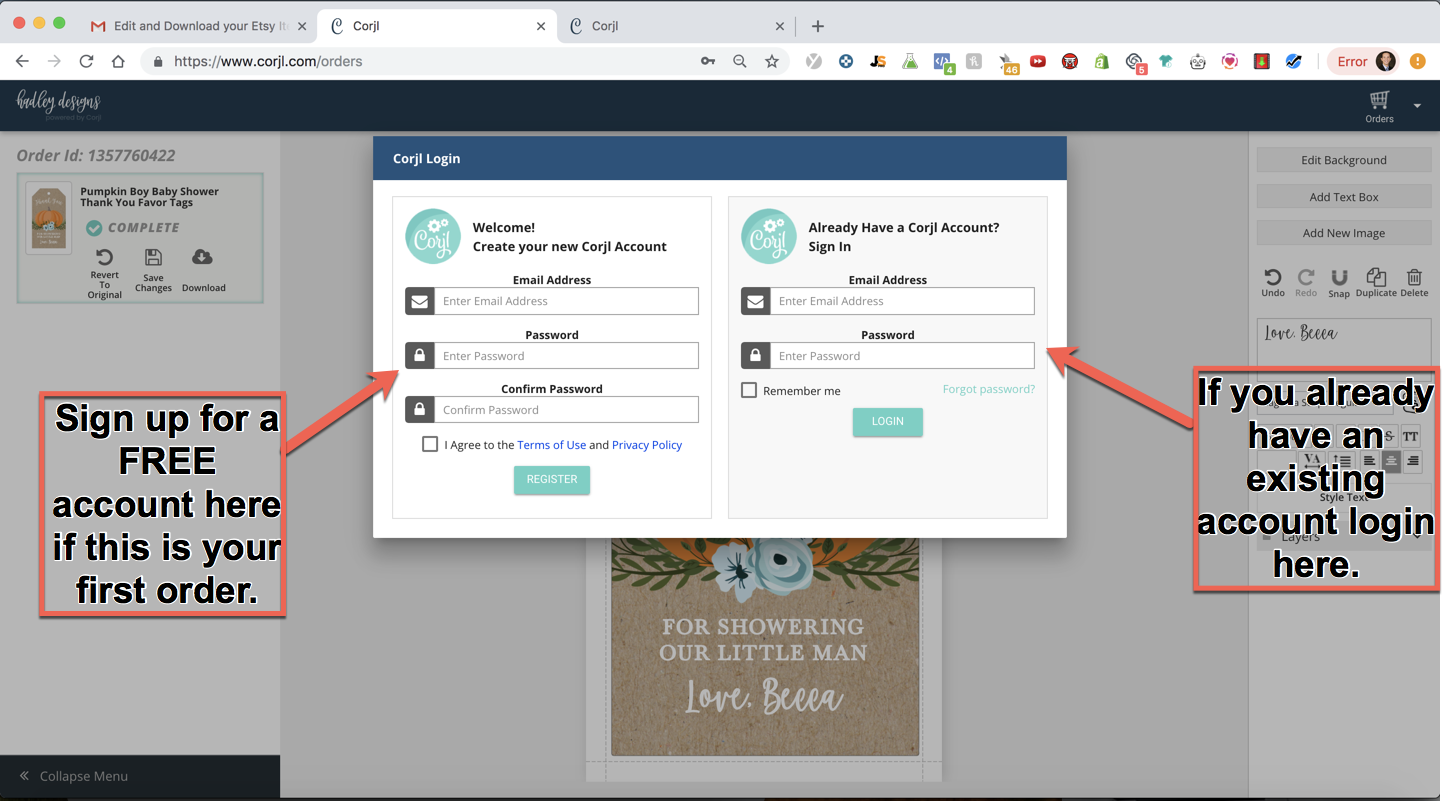The width and height of the screenshot is (1443, 801).
Task: Reload the page
Action: click(x=86, y=61)
